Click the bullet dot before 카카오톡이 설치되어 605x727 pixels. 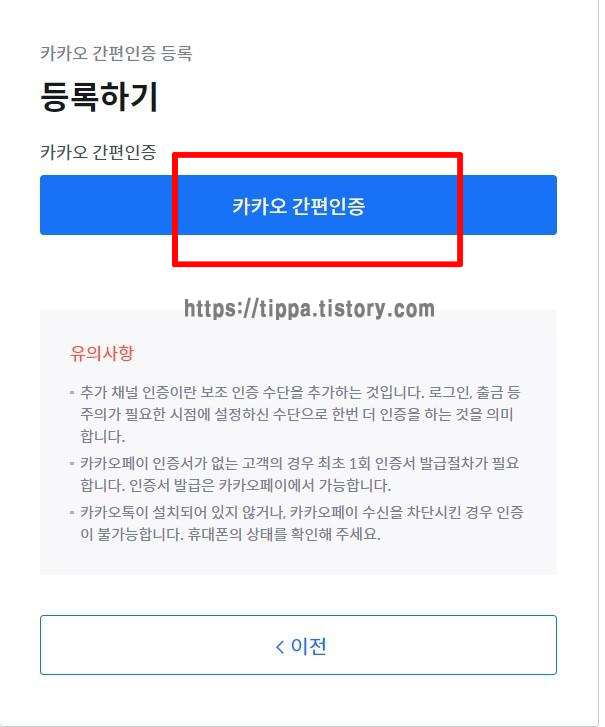[72, 512]
